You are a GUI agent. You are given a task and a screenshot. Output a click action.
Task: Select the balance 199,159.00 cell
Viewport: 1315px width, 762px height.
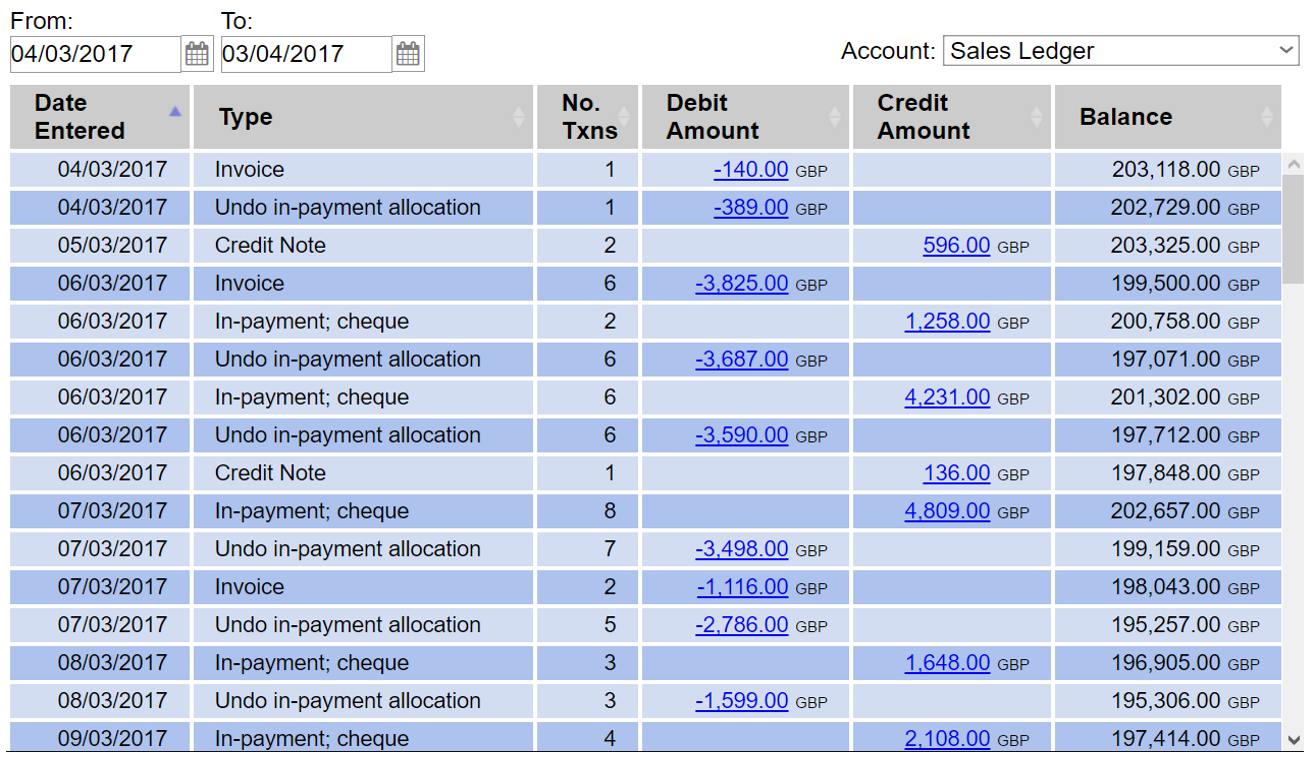tap(1167, 550)
